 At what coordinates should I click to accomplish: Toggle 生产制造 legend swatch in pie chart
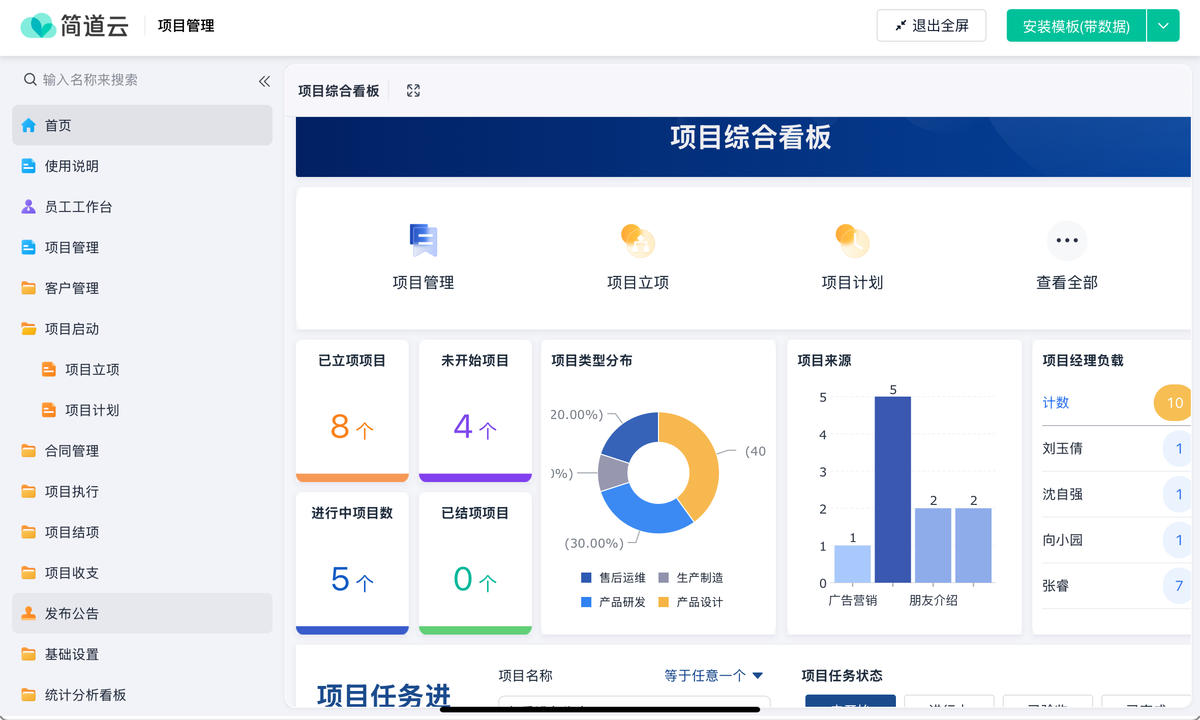(x=663, y=578)
